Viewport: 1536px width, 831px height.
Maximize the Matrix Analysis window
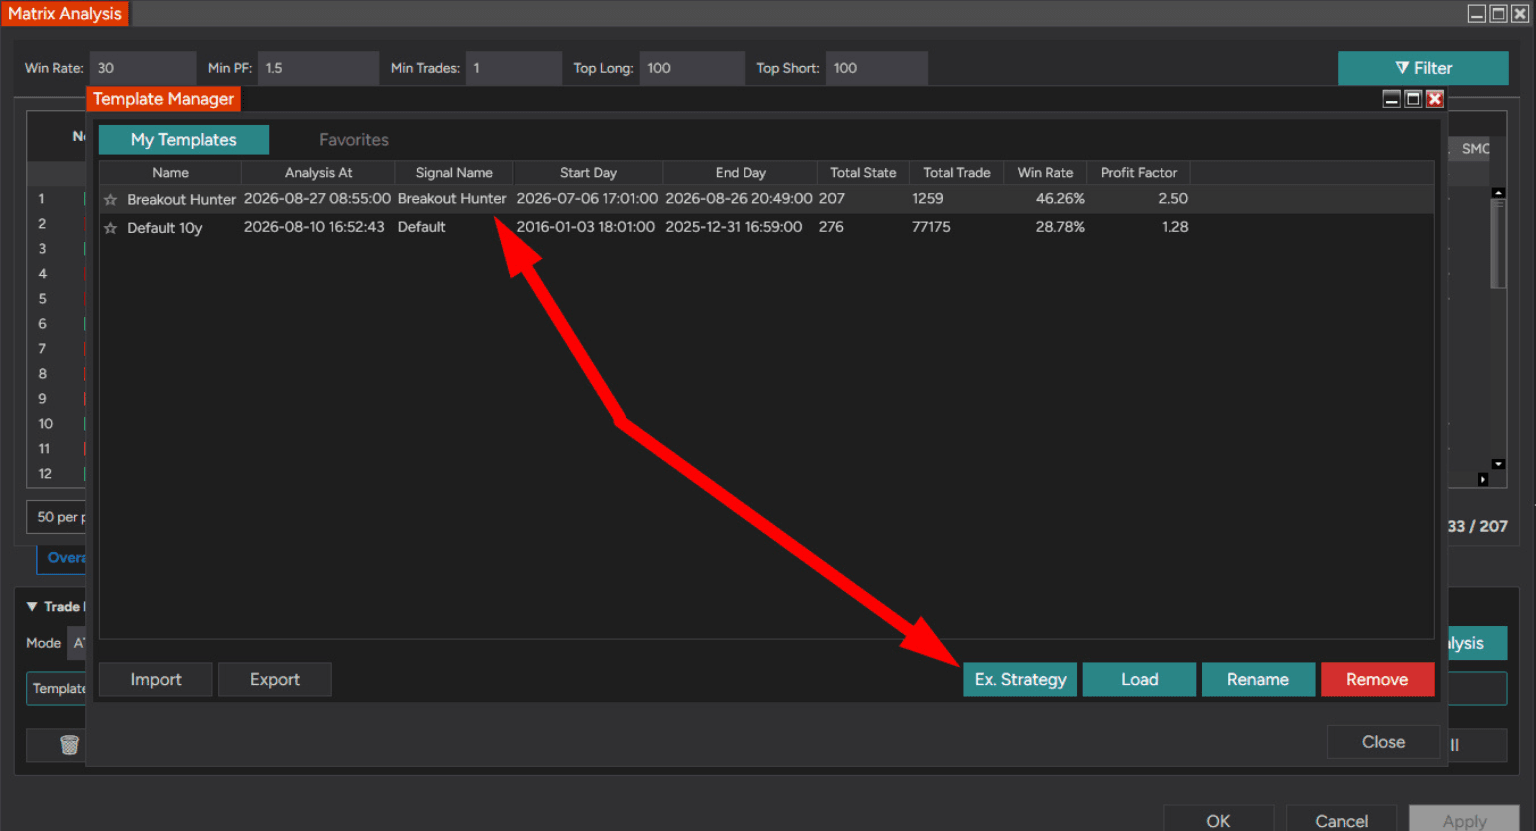[1498, 13]
